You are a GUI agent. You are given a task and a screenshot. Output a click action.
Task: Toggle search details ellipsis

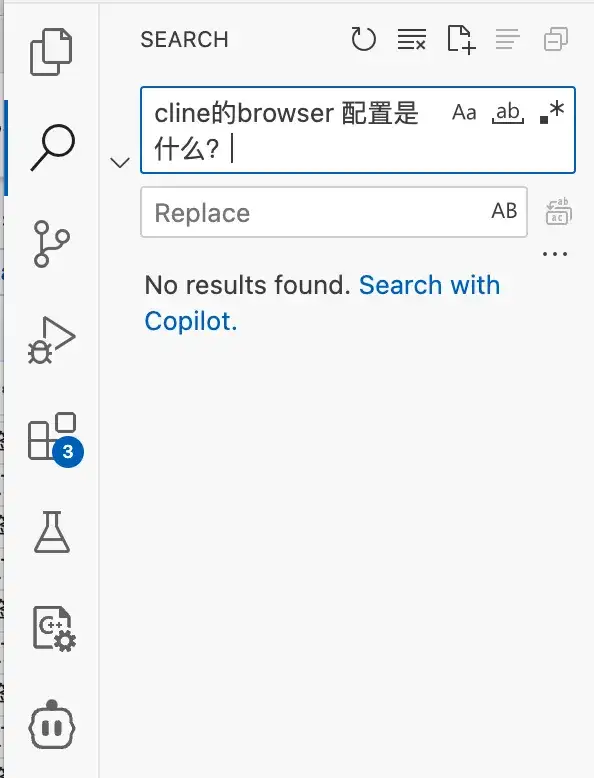coord(555,254)
